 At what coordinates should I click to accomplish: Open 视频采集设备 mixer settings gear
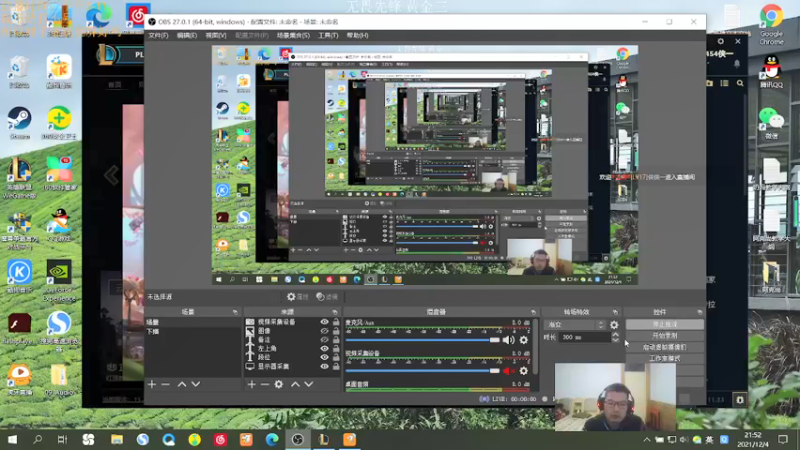tap(523, 371)
